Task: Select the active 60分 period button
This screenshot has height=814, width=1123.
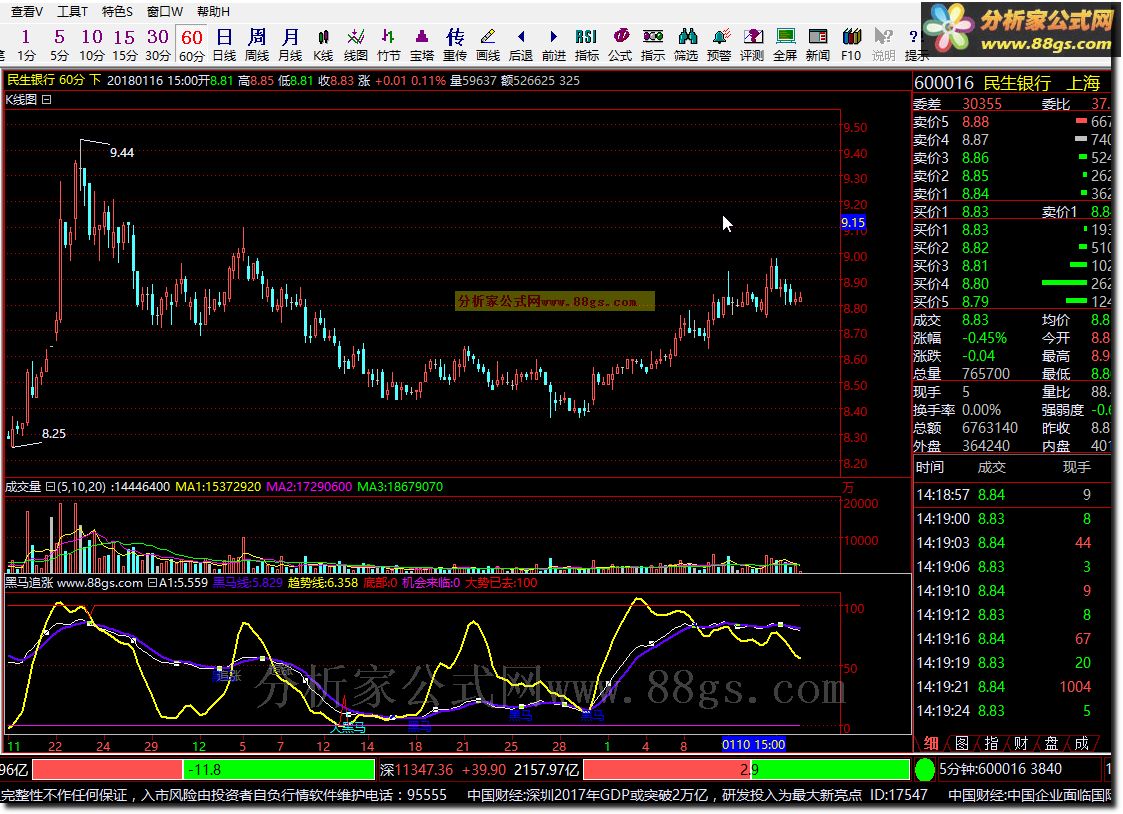Action: click(x=191, y=44)
